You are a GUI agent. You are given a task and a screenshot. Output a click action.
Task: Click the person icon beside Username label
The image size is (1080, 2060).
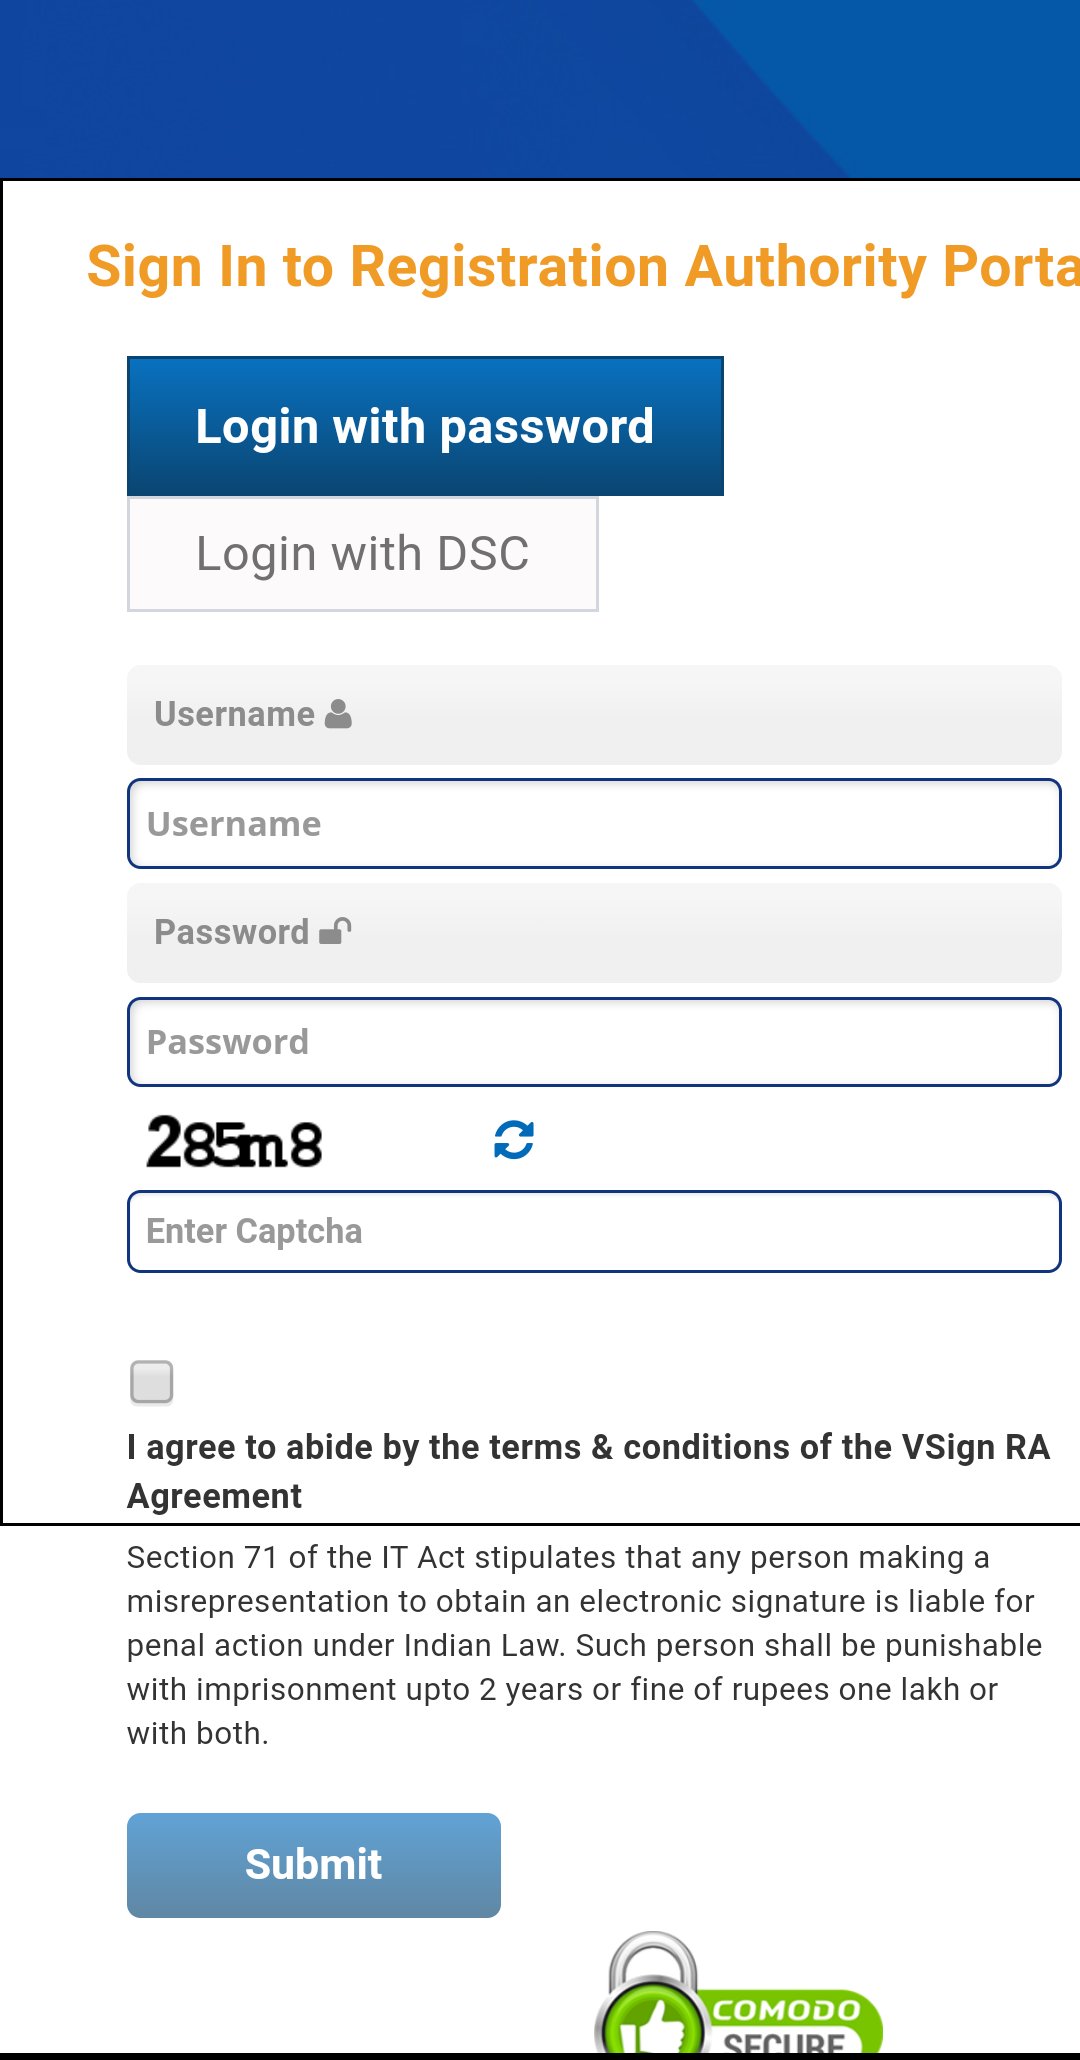337,712
